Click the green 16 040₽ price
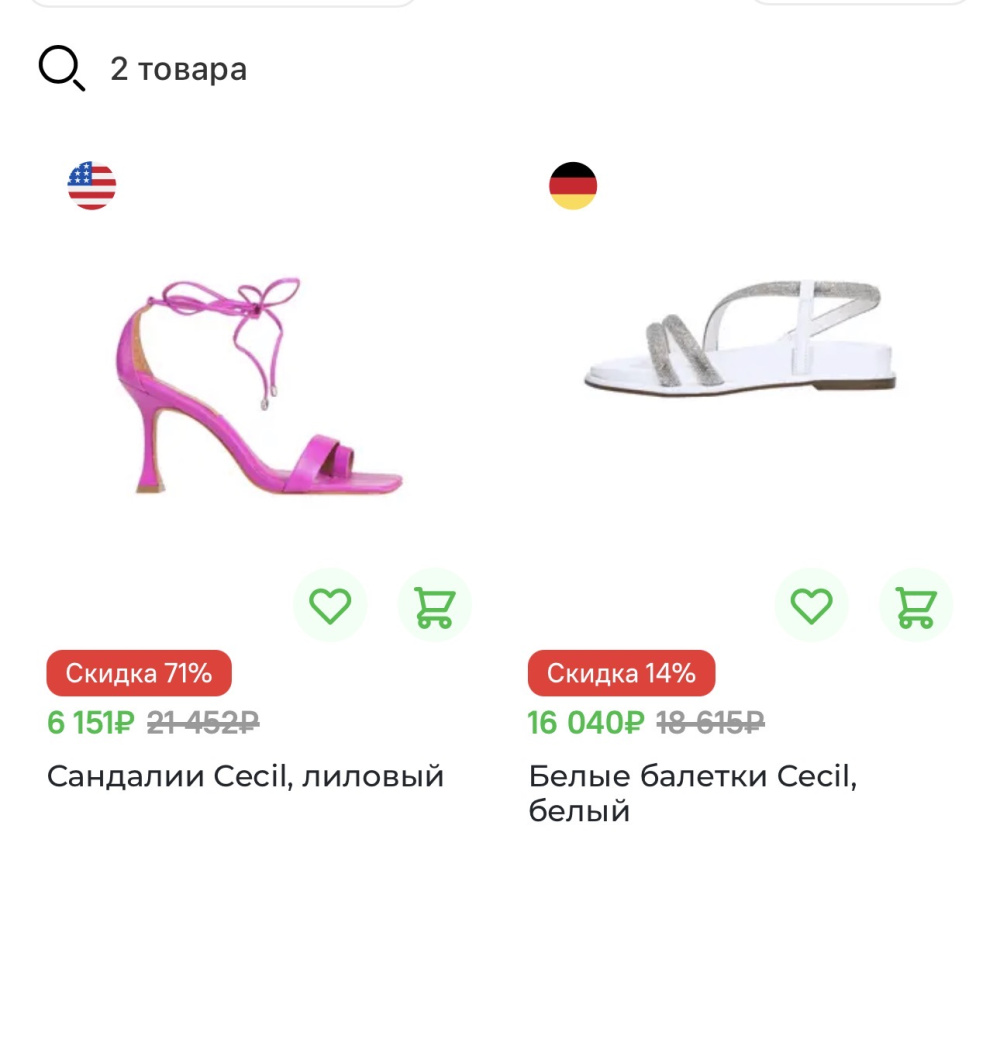This screenshot has width=1000, height=1057. click(586, 722)
